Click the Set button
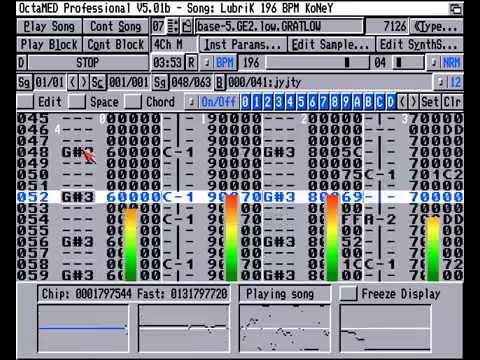Viewport: 480px width, 360px height. [x=430, y=102]
